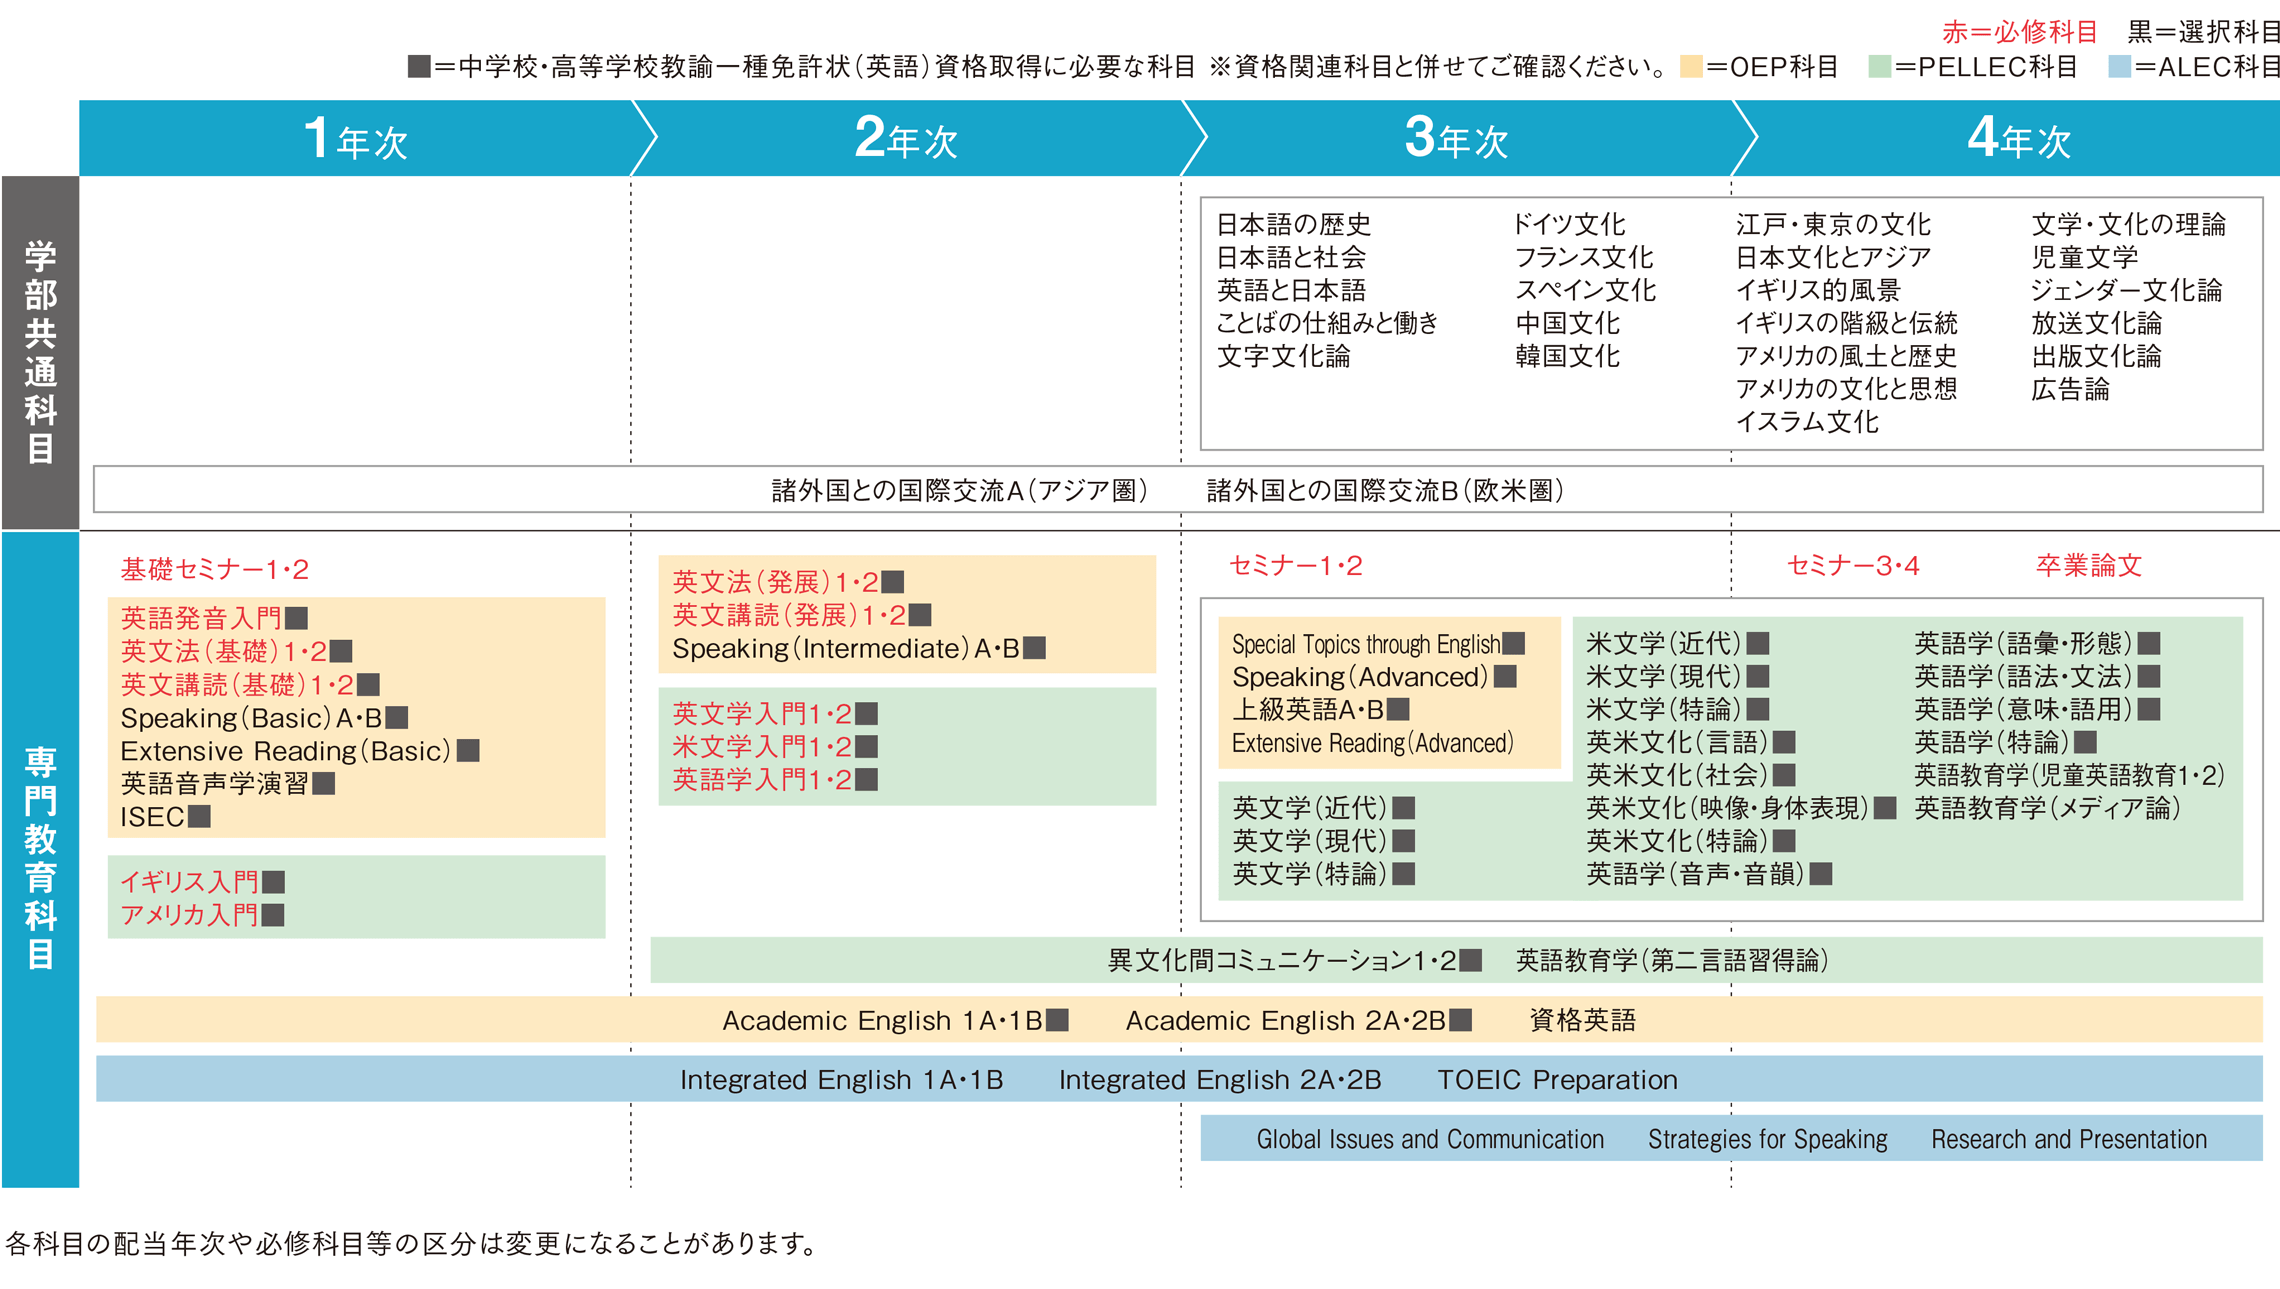Click the ALEC科目 blue legend swatch

(x=2118, y=67)
